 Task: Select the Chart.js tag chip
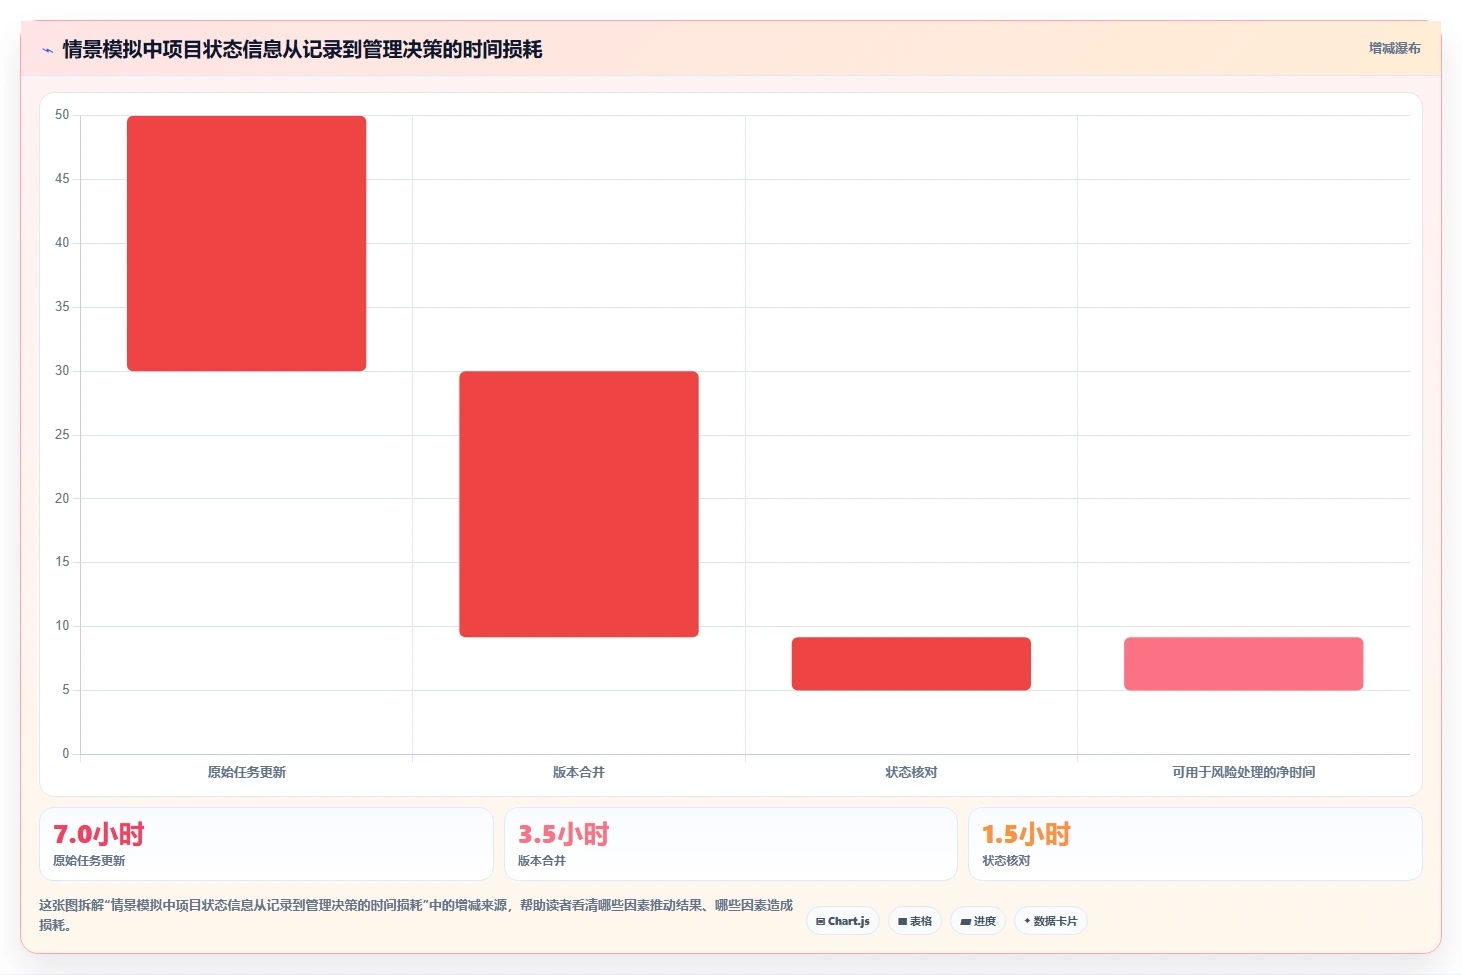coord(843,921)
